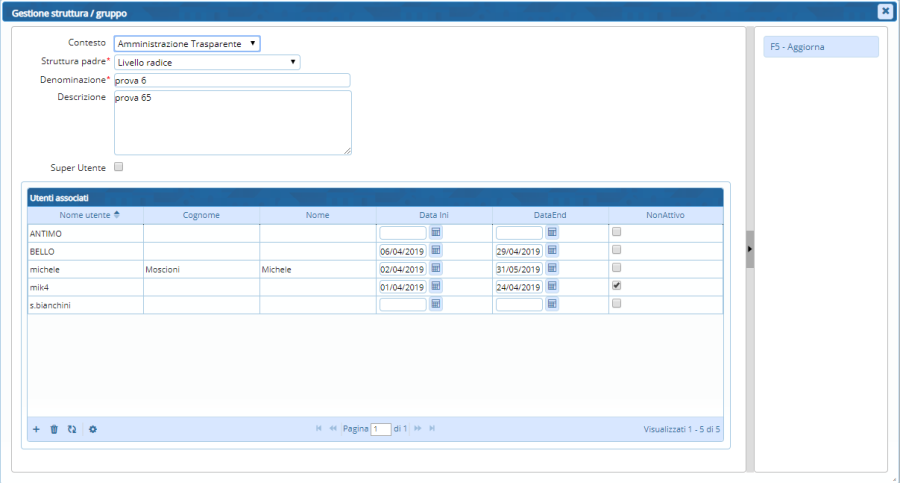Open the Struttura padre dropdown
This screenshot has height=483, width=900.
pyautogui.click(x=207, y=62)
